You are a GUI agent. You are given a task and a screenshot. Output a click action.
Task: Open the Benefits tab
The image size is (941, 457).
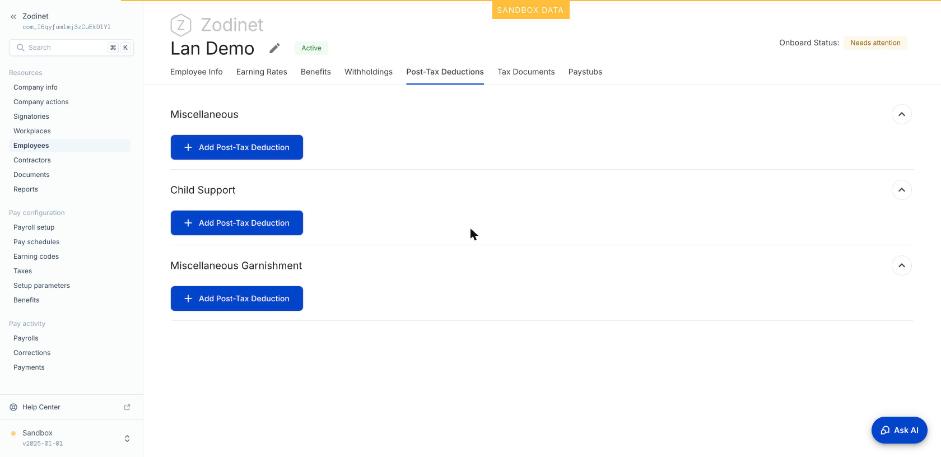316,72
